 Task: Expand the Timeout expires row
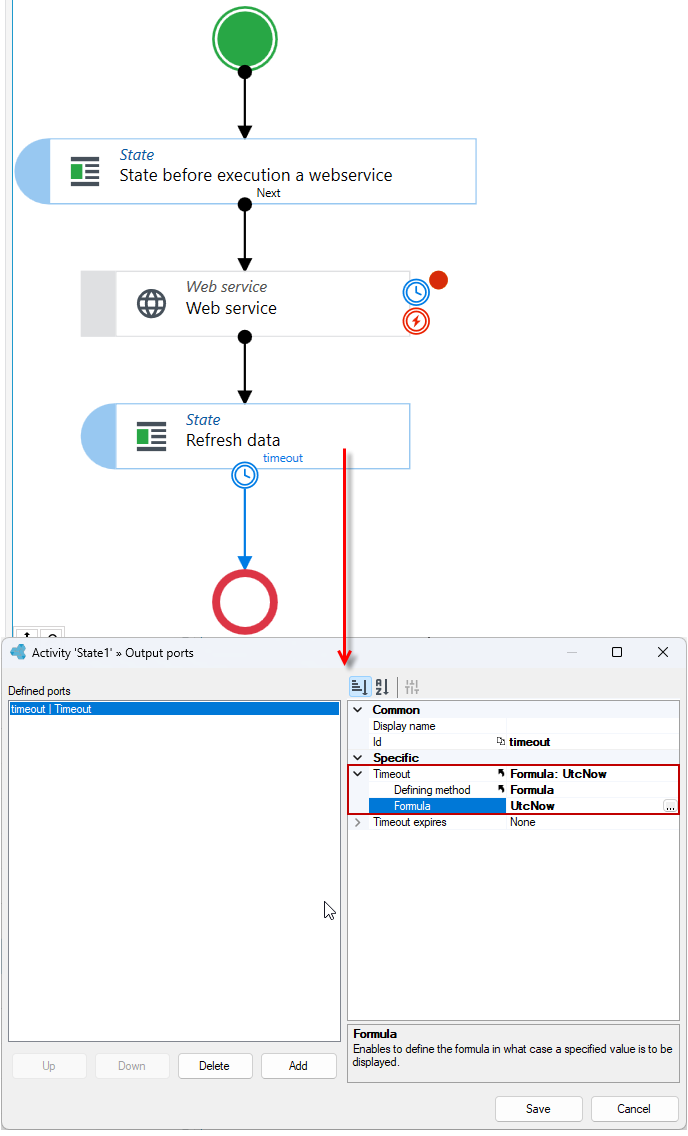pos(358,822)
